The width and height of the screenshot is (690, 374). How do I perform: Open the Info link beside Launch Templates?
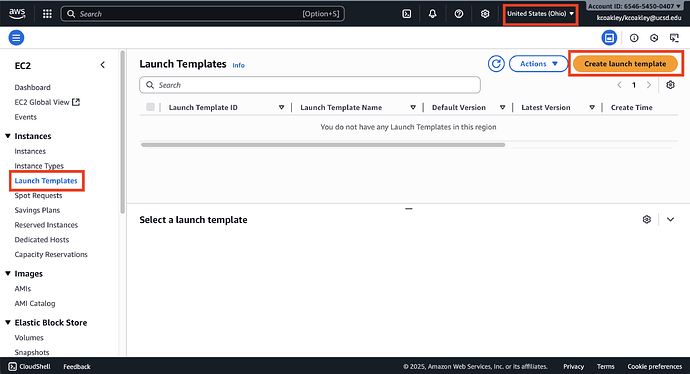[x=239, y=65]
